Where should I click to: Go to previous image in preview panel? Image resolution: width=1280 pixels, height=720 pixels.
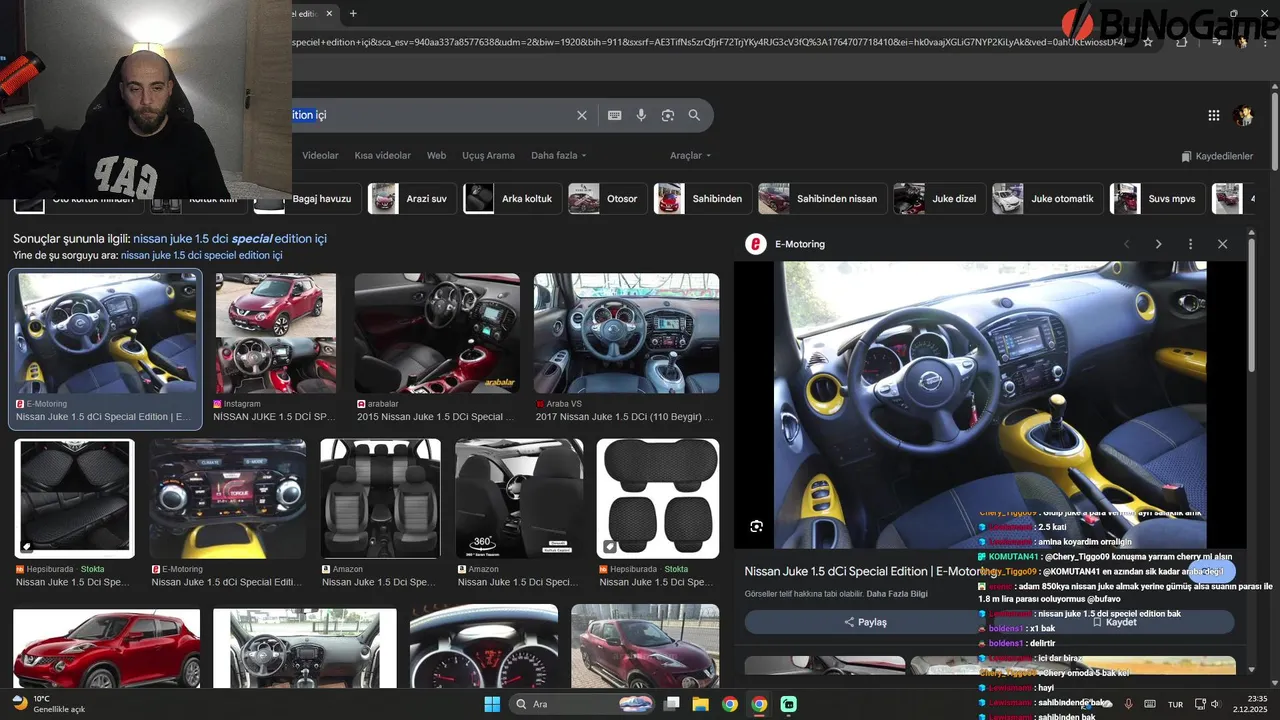[1126, 244]
